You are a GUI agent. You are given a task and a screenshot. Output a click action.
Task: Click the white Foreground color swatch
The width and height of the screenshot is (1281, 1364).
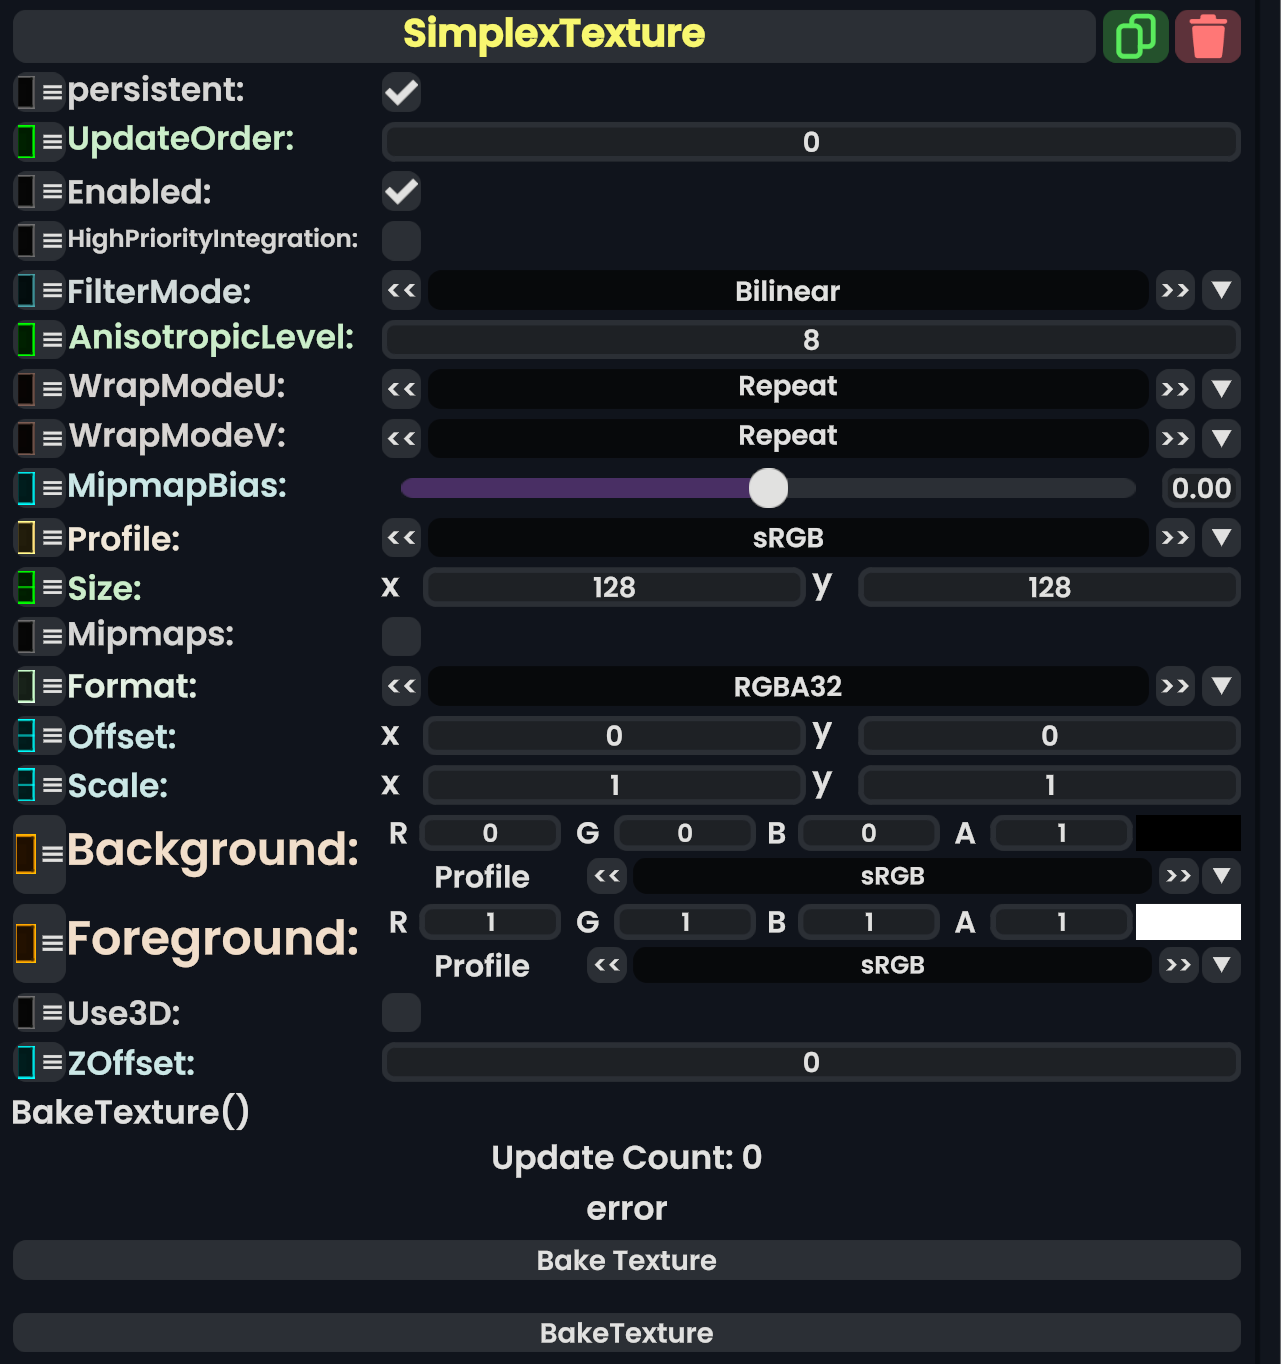click(x=1188, y=922)
